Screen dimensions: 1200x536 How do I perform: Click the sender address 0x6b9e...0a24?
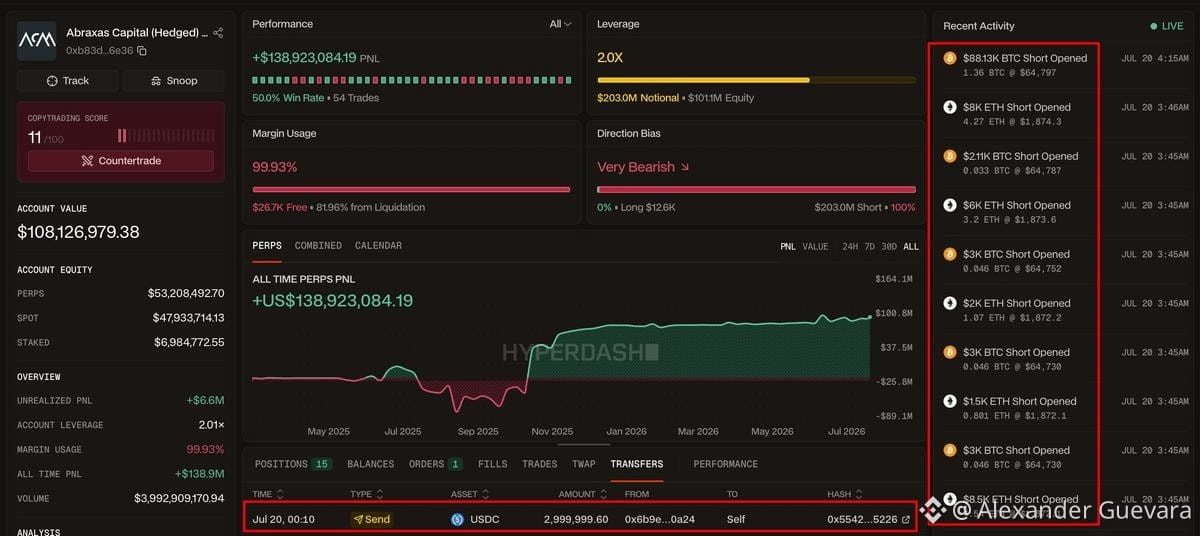pos(660,519)
